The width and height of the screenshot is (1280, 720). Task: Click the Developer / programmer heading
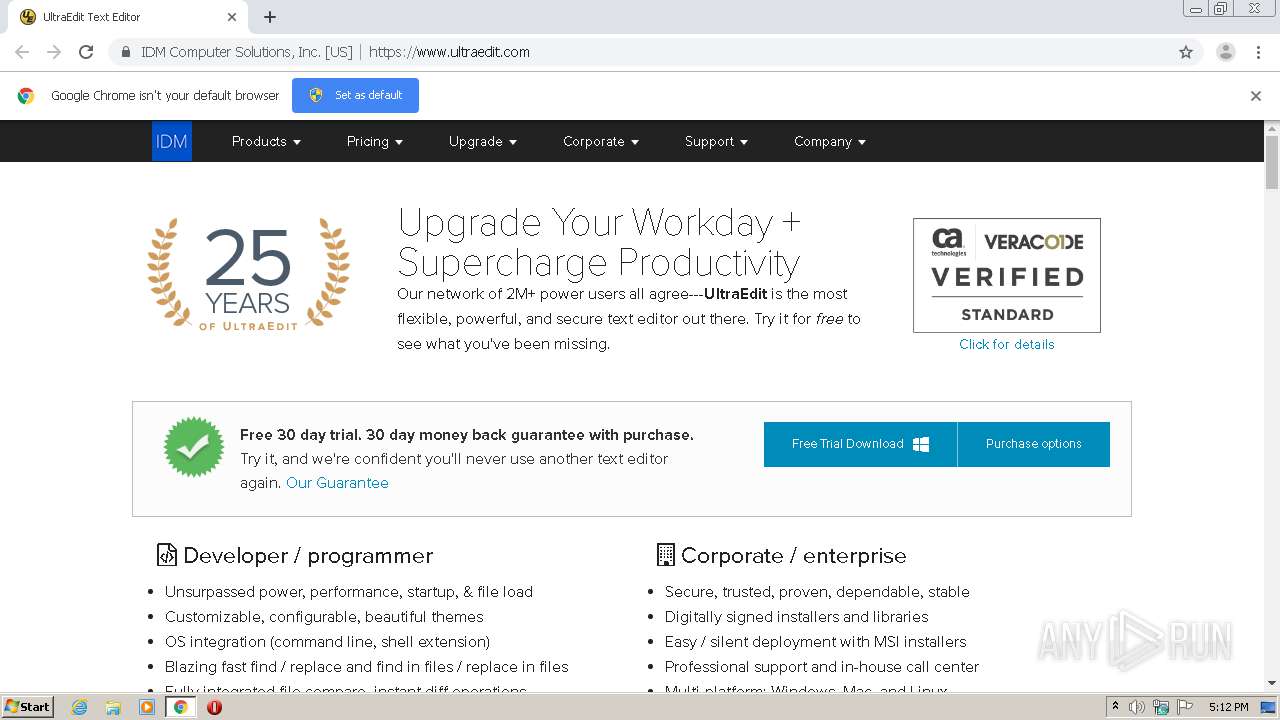(308, 555)
